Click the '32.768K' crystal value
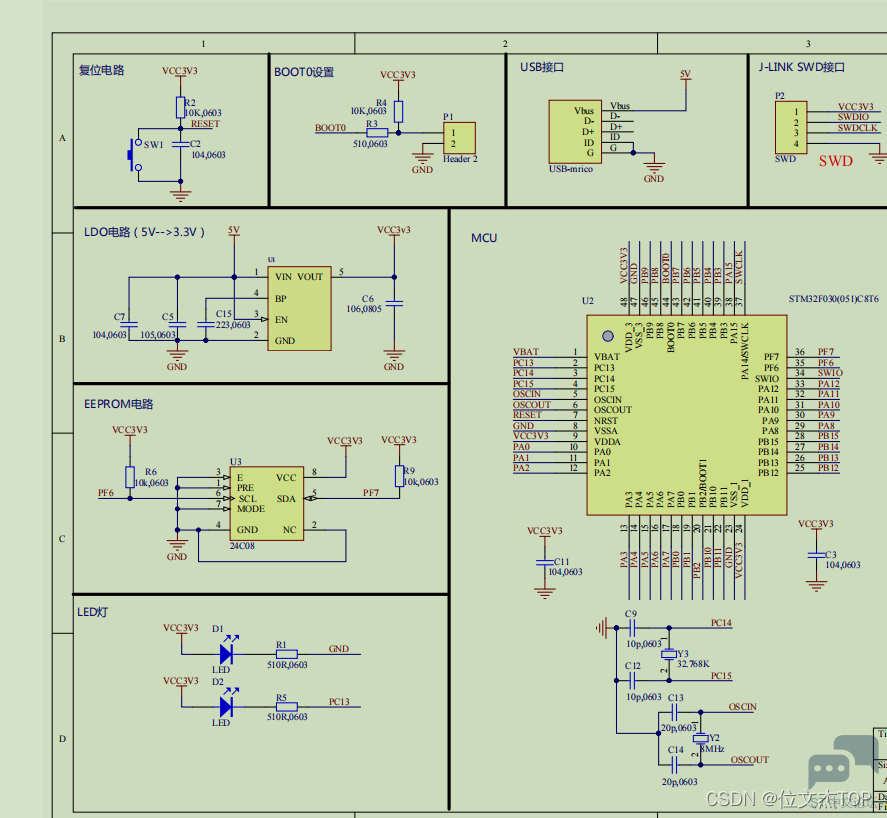Image resolution: width=887 pixels, height=818 pixels. (693, 664)
